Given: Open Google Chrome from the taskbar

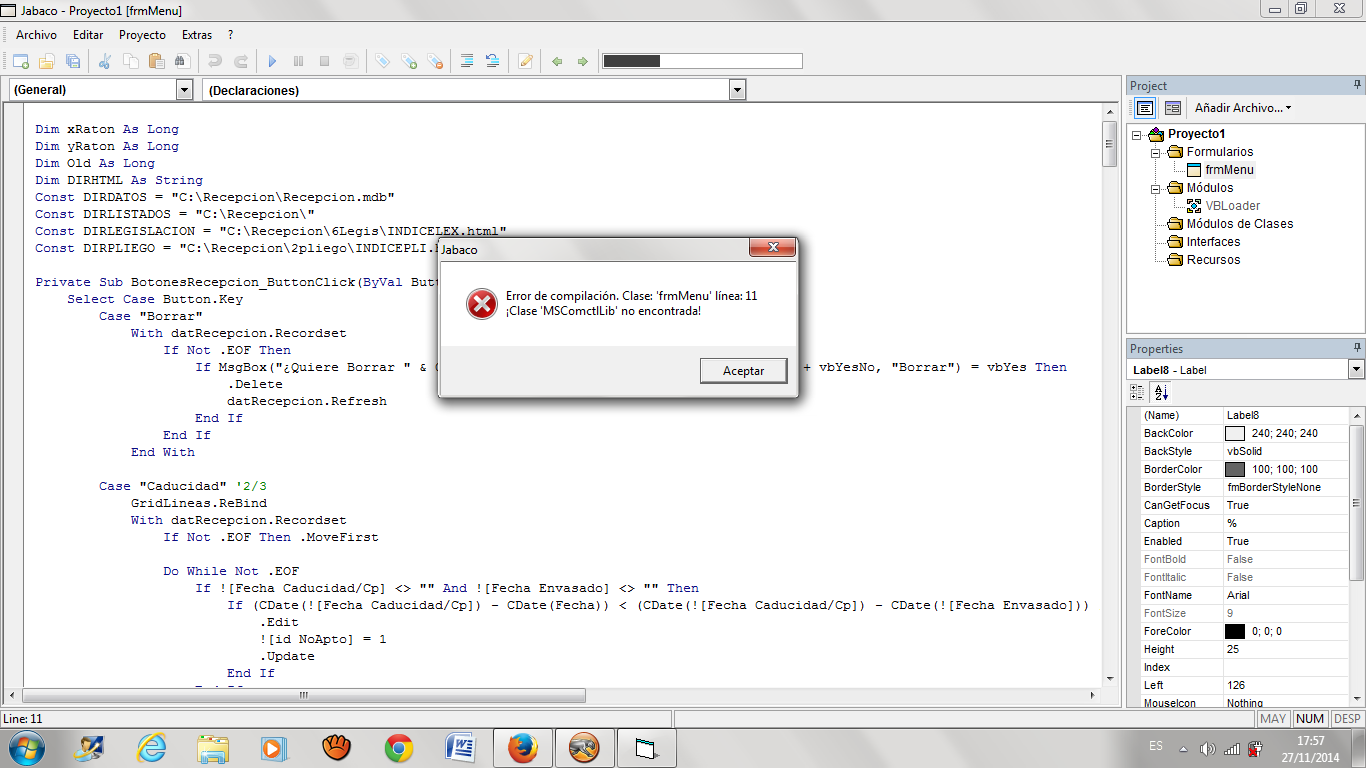Looking at the screenshot, I should (x=399, y=747).
